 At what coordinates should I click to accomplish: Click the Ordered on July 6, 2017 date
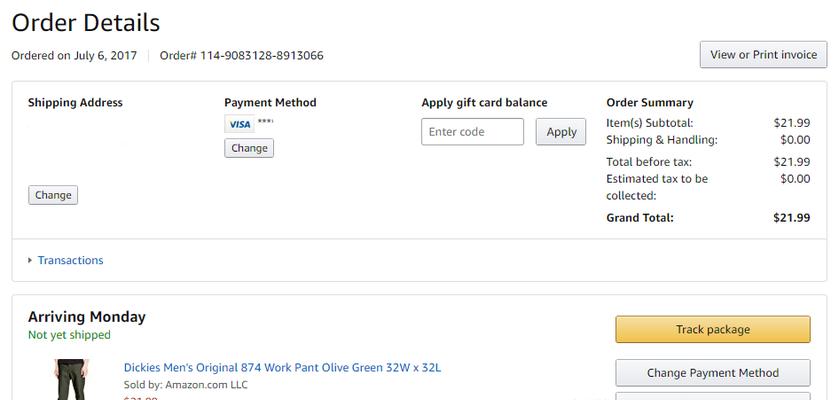tap(74, 56)
